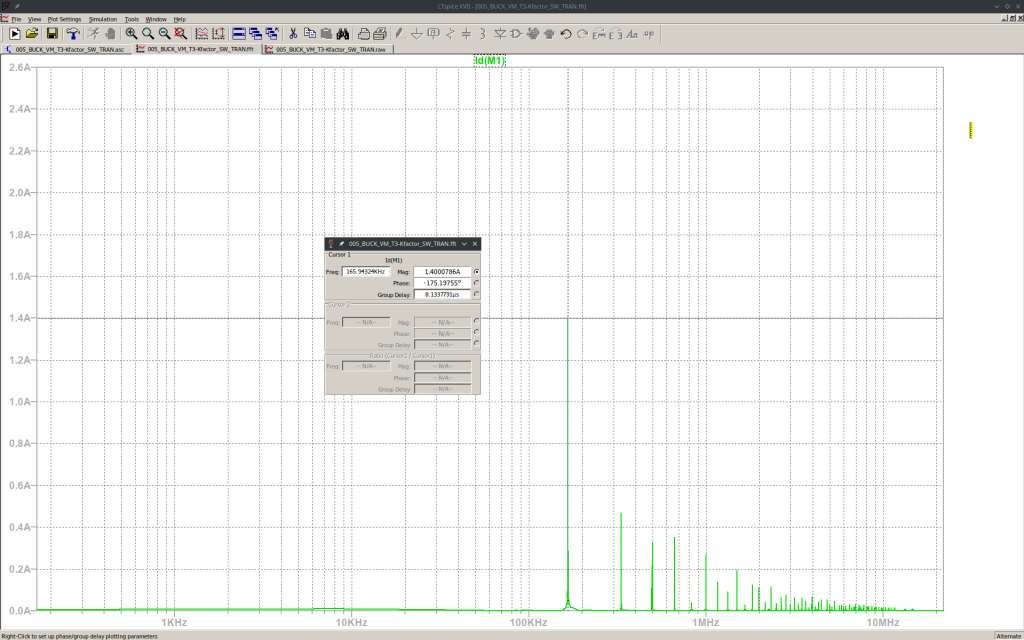Paste with the clipboard icon

click(x=326, y=33)
